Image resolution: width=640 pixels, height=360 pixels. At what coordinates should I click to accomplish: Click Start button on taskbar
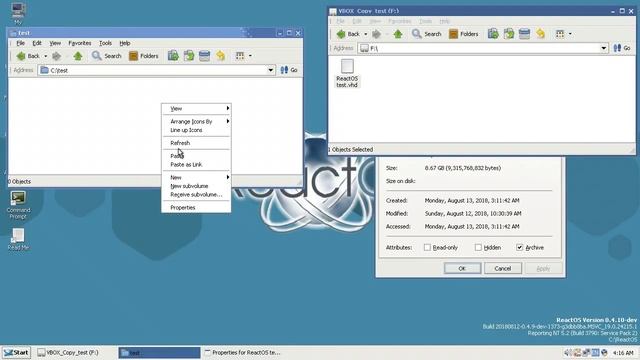point(16,353)
